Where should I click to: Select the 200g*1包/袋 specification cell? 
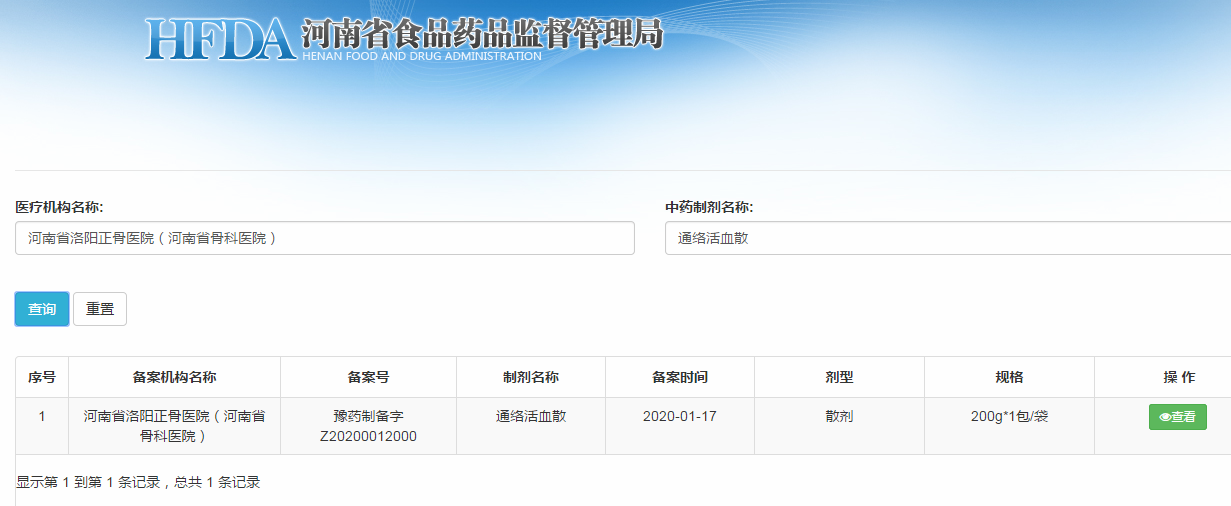pyautogui.click(x=1009, y=426)
